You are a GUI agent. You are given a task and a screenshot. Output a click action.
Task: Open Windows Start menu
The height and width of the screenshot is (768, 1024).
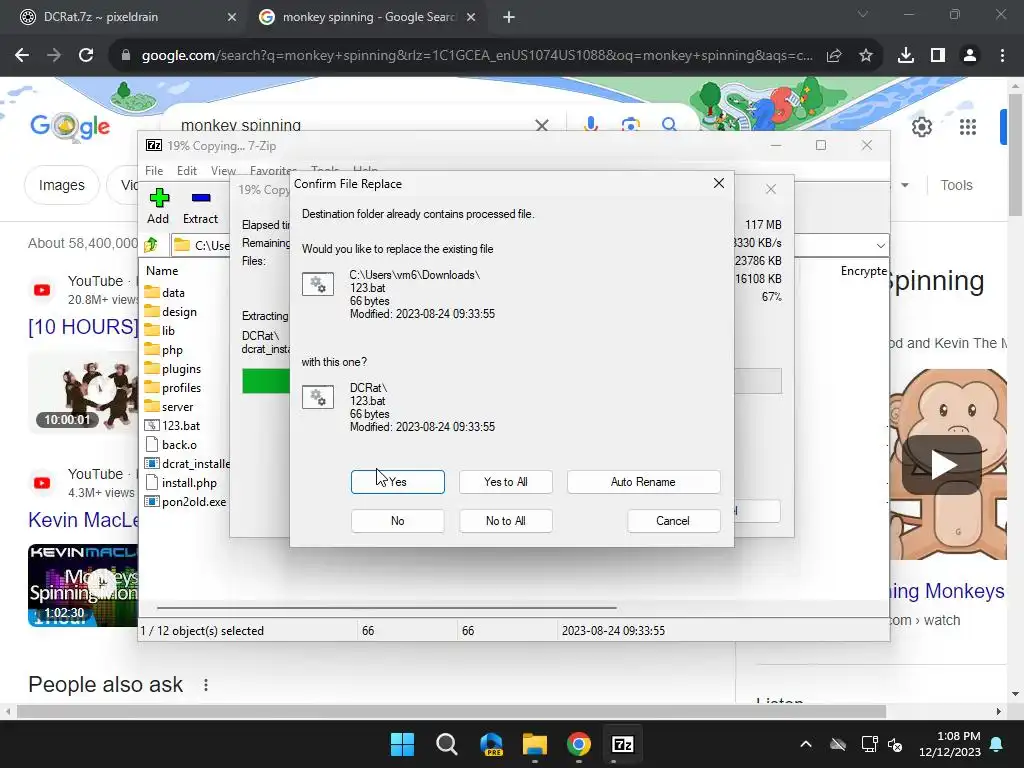[402, 744]
